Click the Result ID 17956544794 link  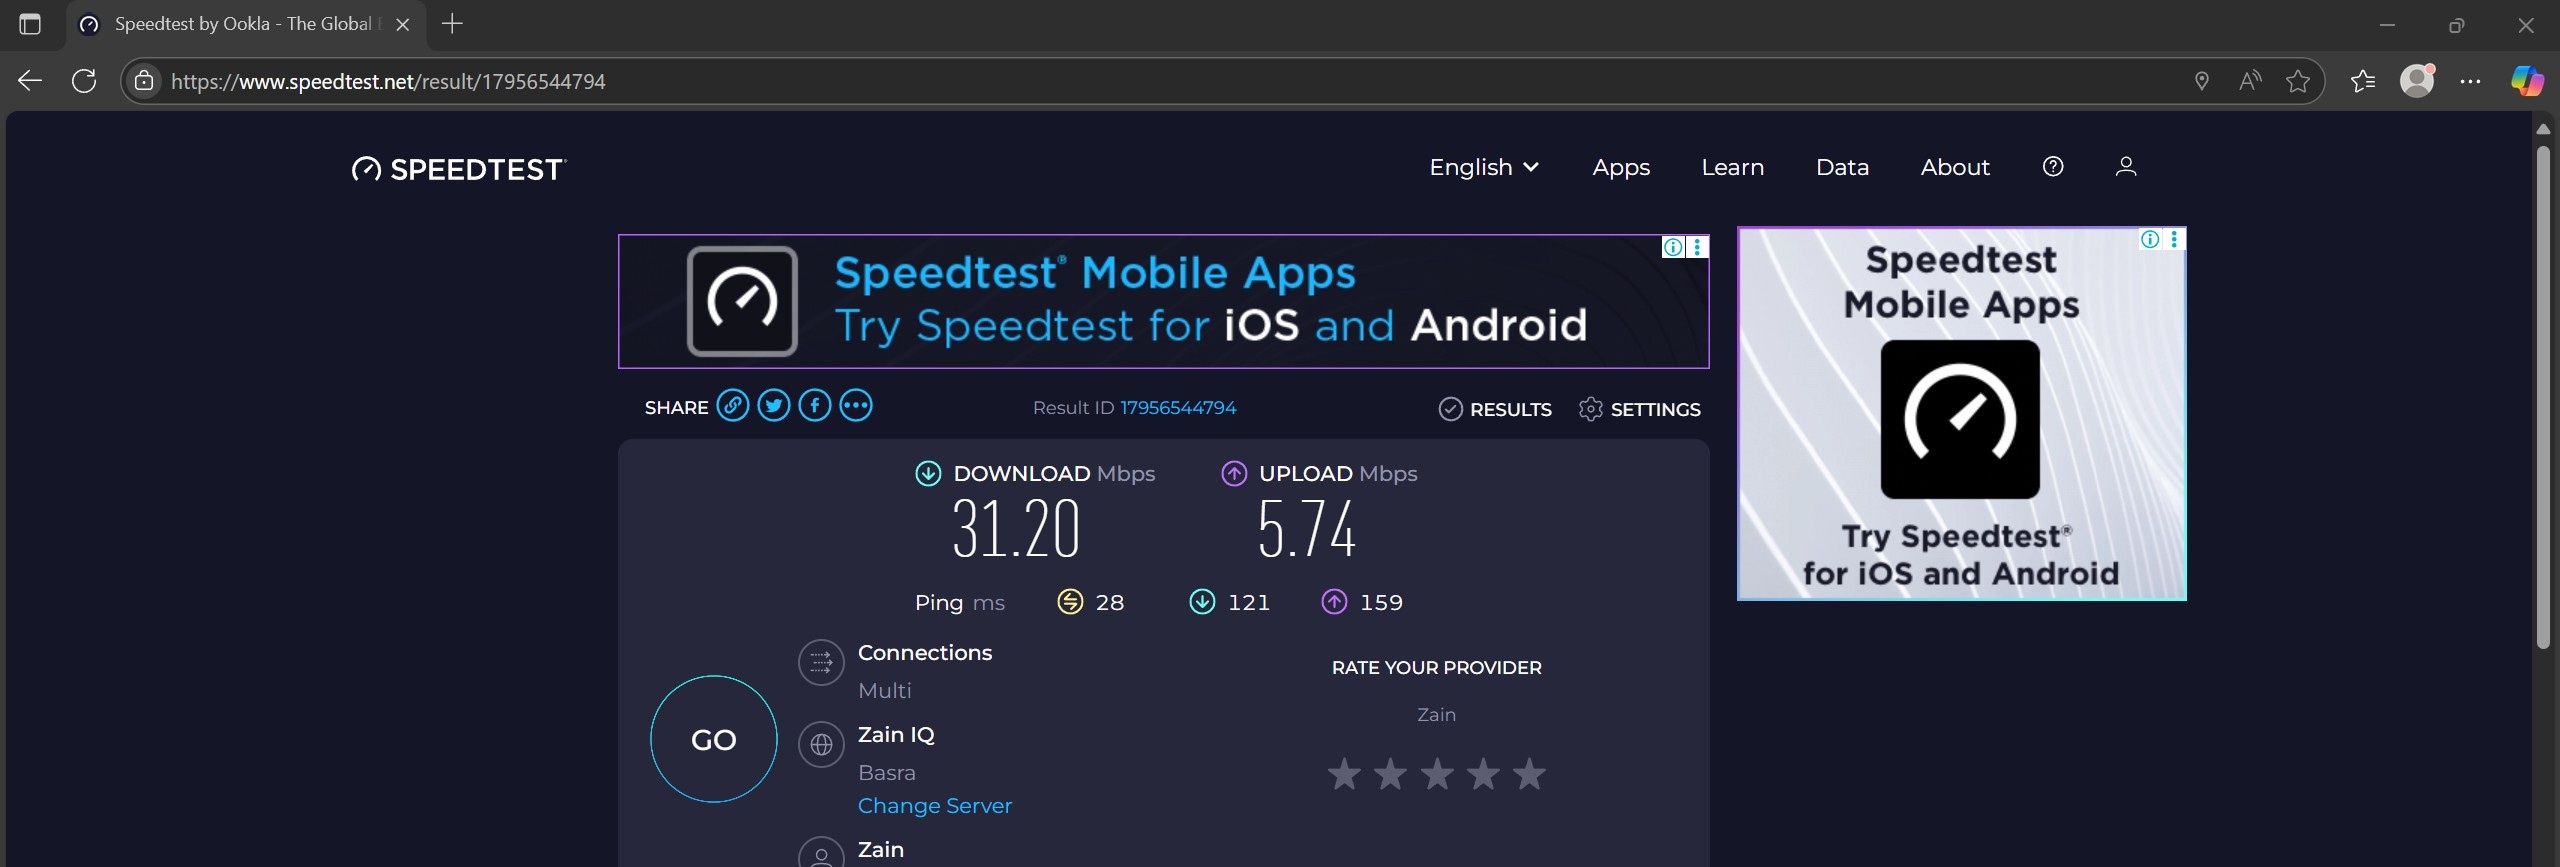pyautogui.click(x=1178, y=408)
